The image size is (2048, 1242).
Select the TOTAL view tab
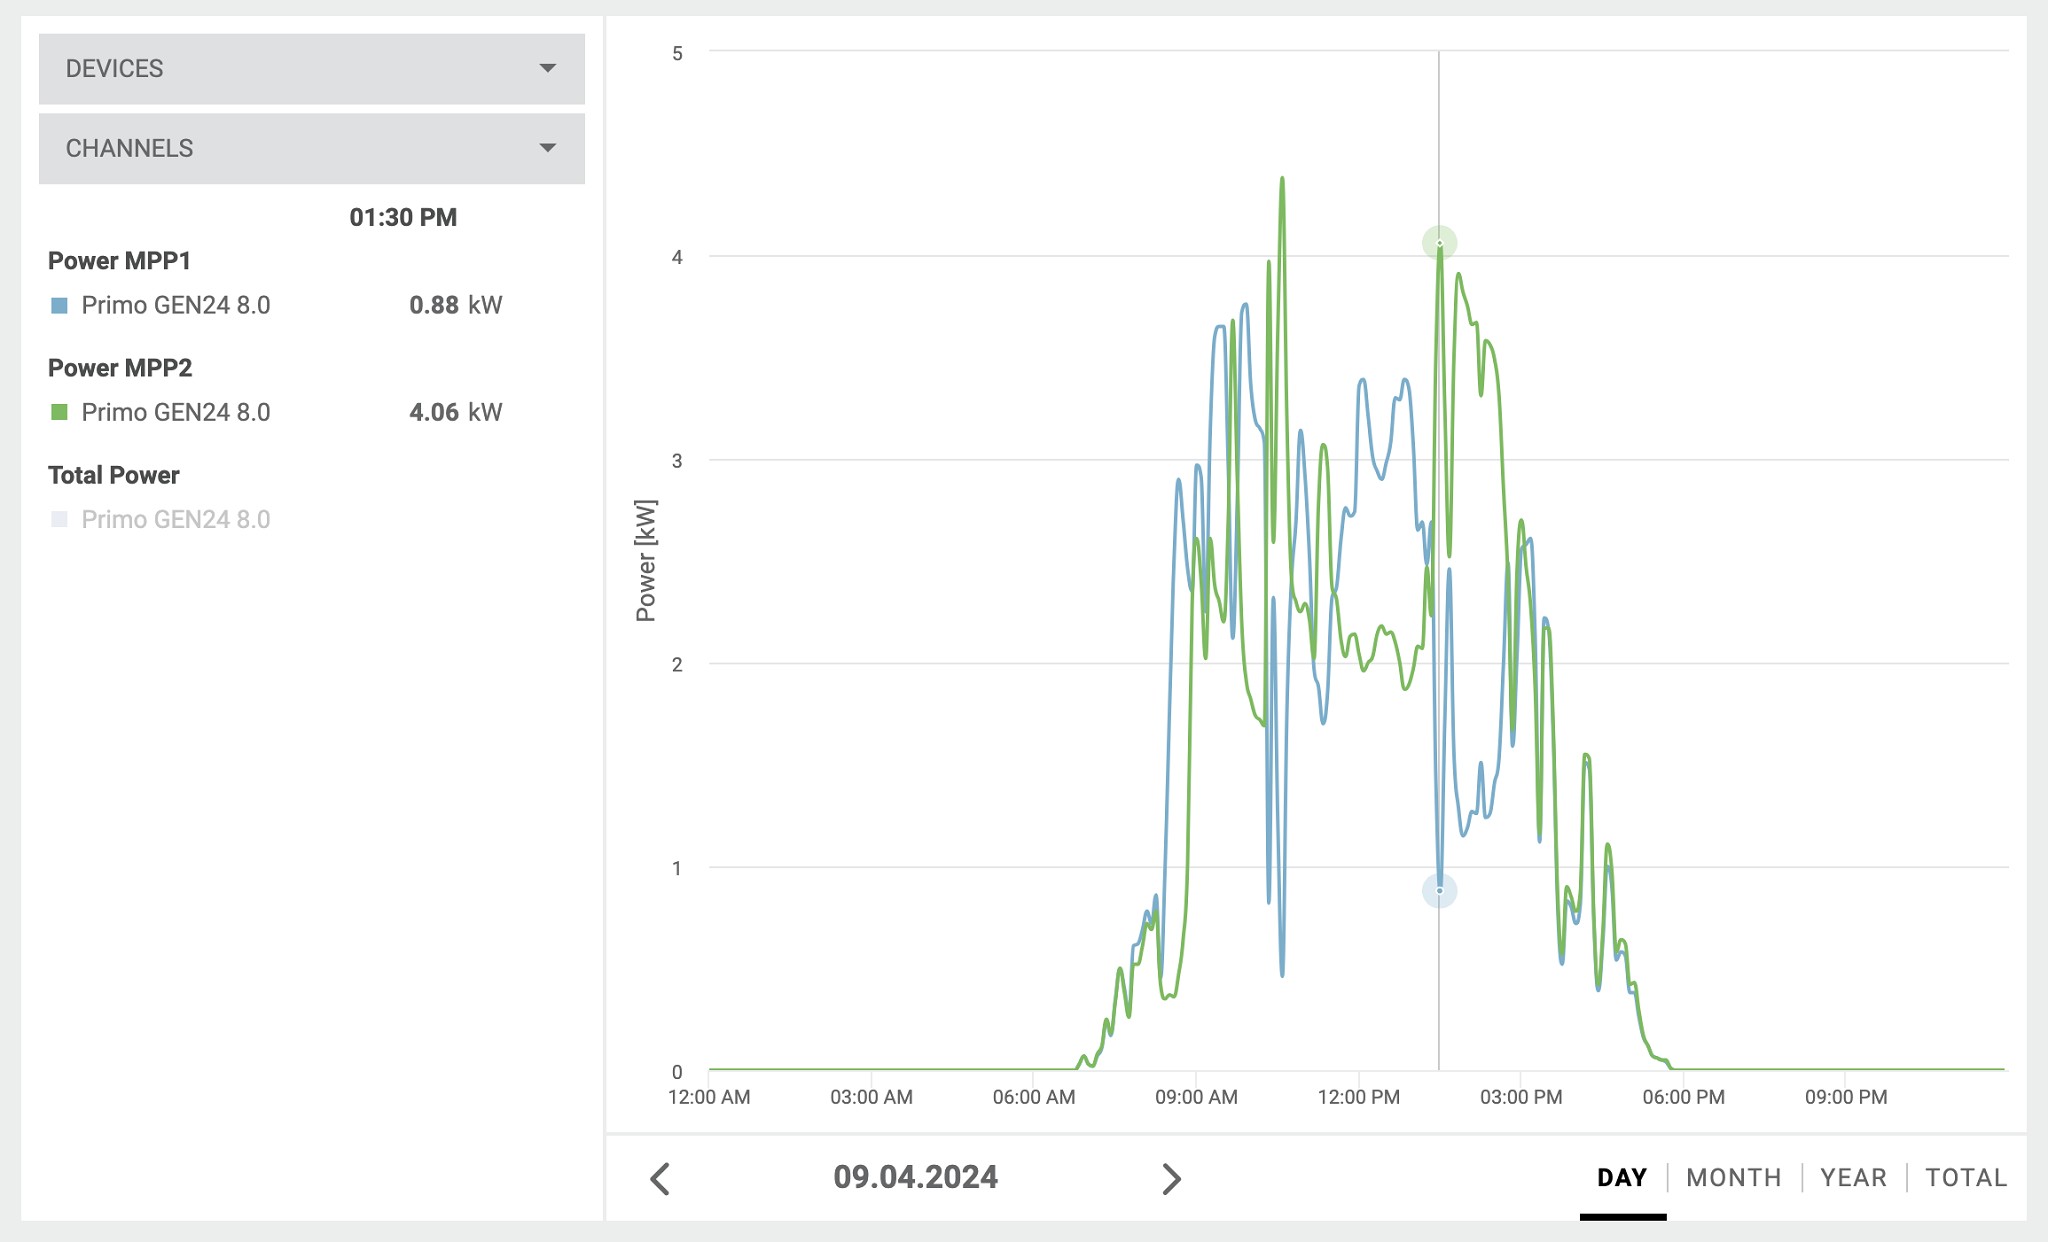tap(1966, 1177)
